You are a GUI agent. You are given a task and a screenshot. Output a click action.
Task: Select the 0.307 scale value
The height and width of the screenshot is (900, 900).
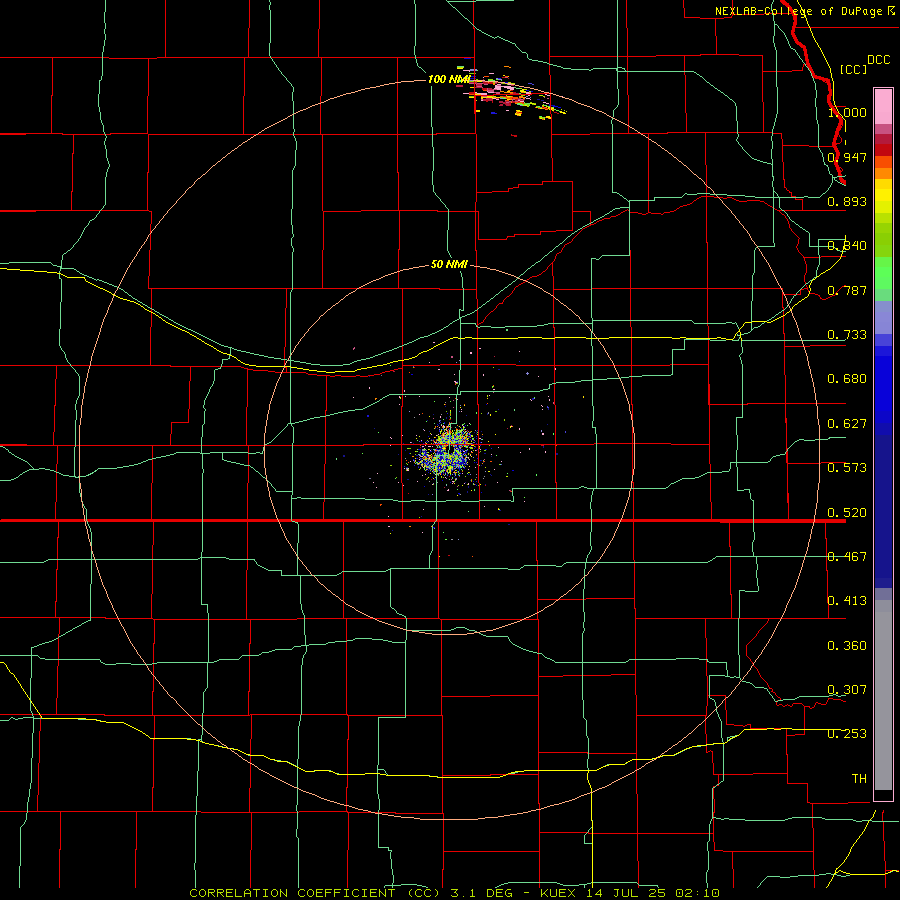(x=847, y=690)
